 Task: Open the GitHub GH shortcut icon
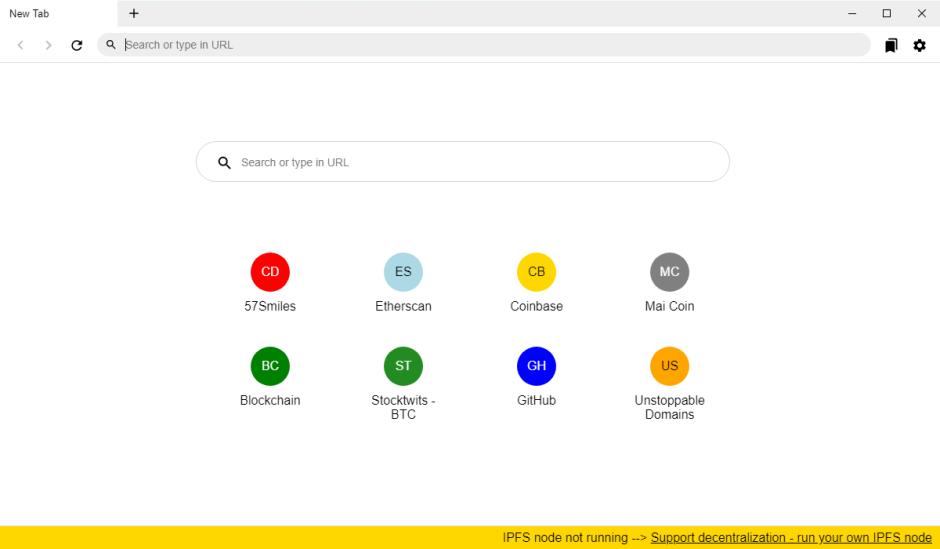tap(536, 366)
